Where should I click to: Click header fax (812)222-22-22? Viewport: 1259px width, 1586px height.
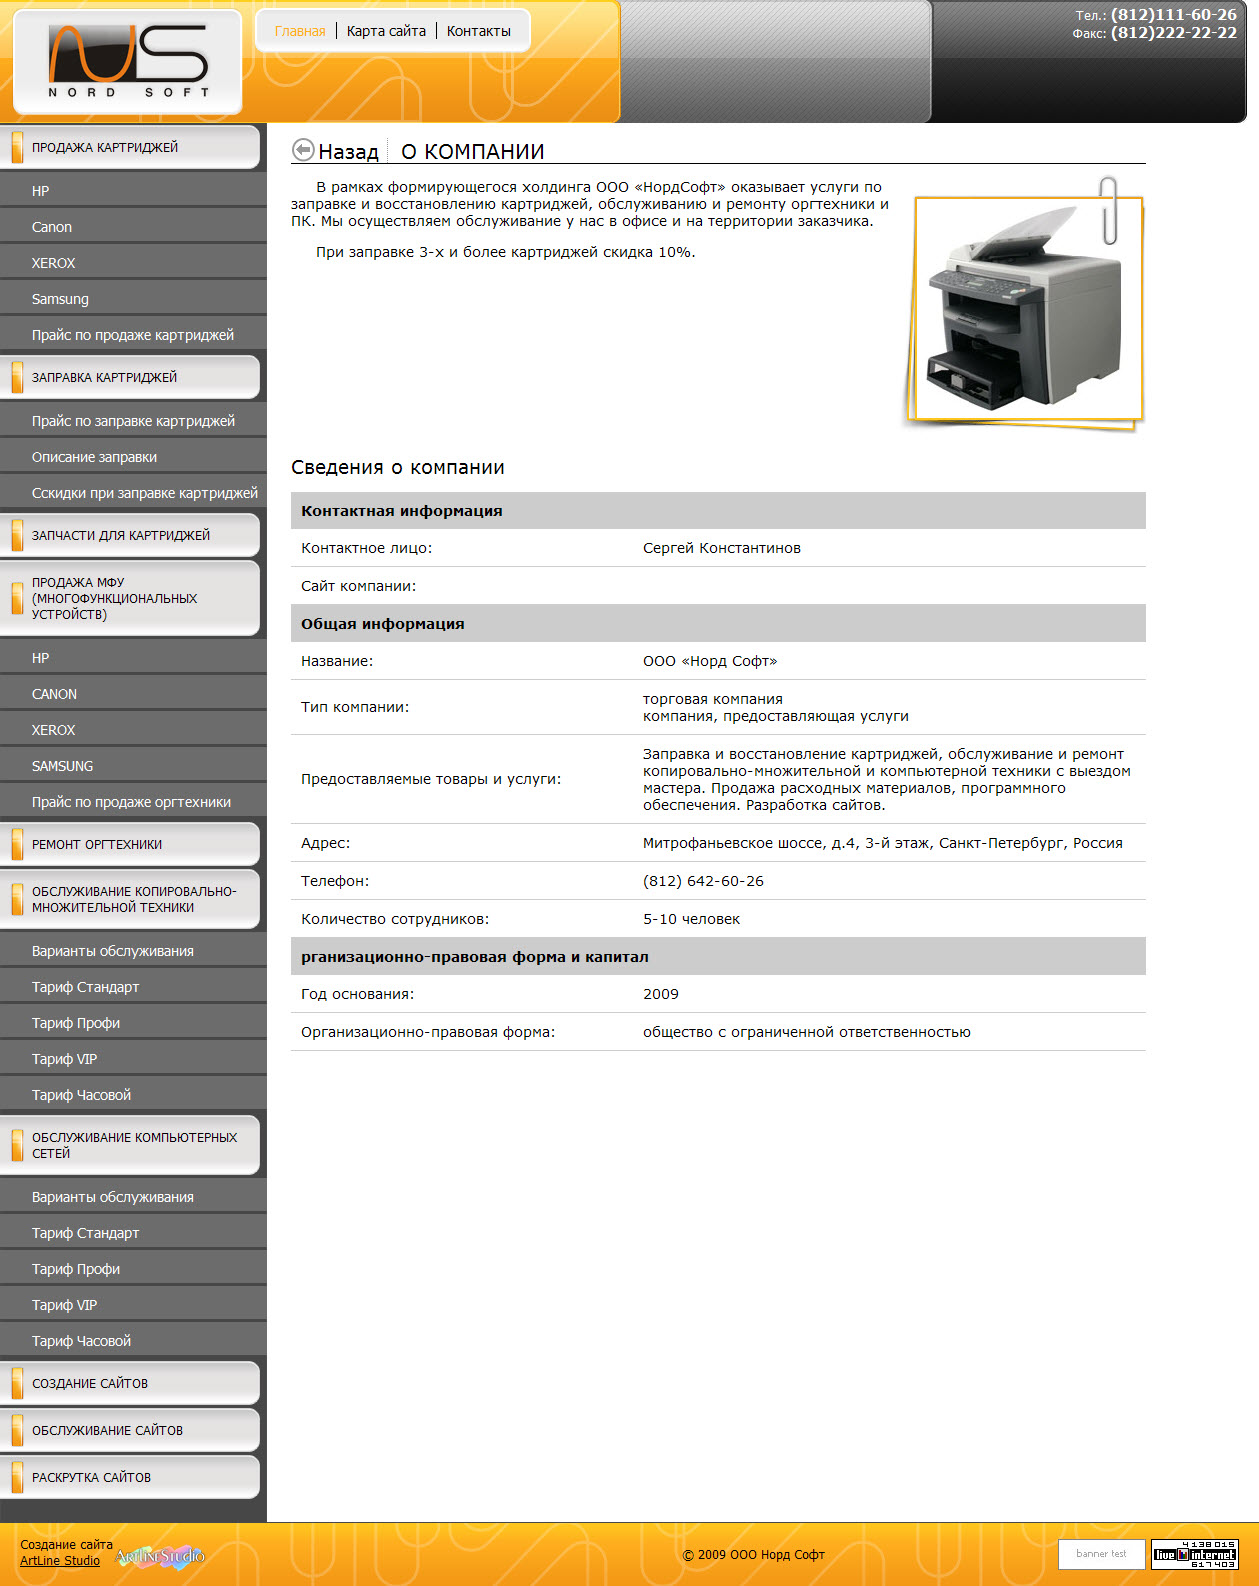[1174, 33]
